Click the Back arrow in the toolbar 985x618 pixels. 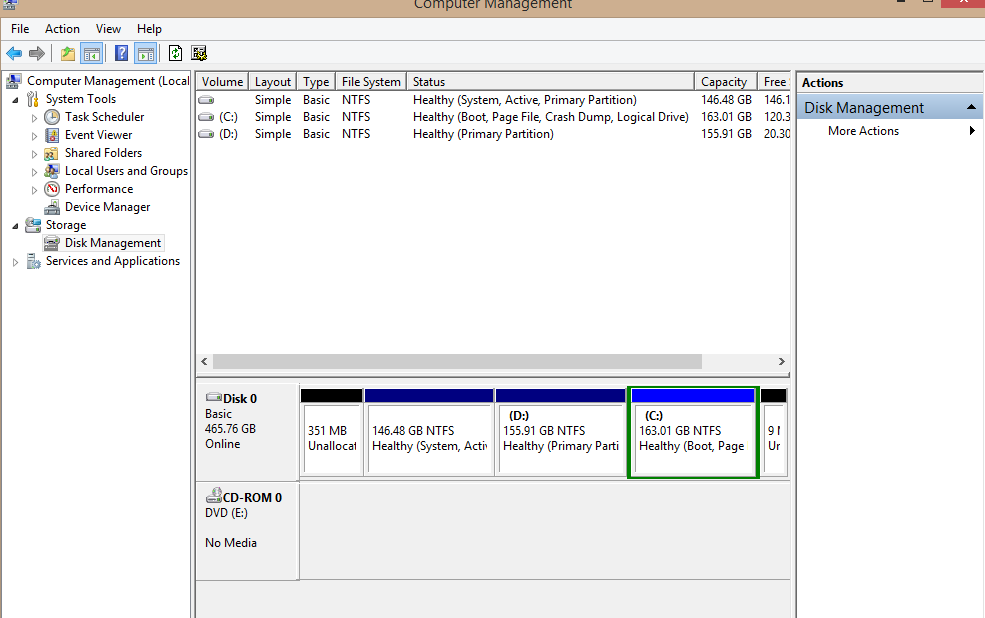[x=14, y=54]
